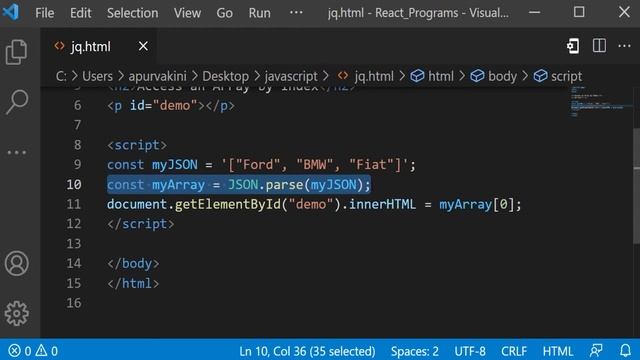The image size is (640, 360).
Task: Click myArray[0] on line 11
Action: (476, 204)
